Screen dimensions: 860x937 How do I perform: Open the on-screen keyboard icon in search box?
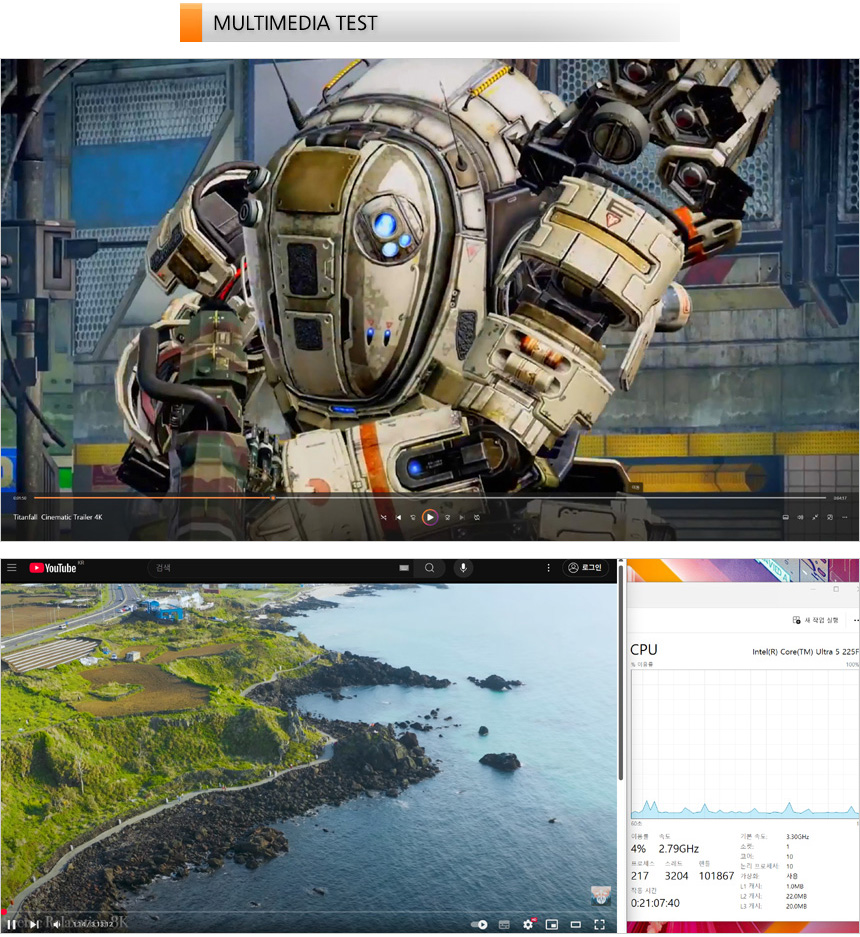(404, 568)
